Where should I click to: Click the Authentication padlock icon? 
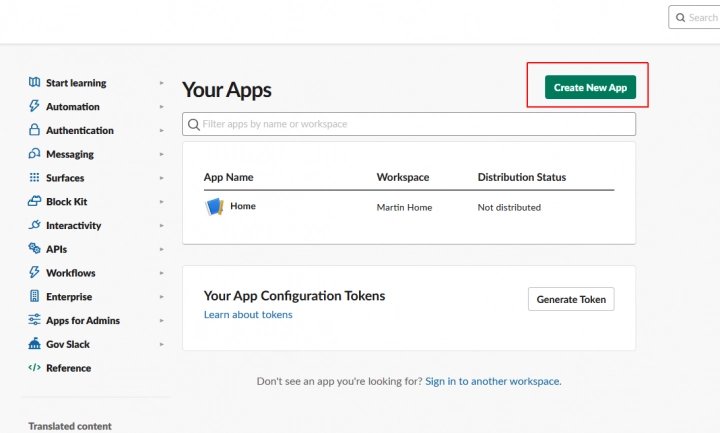(34, 130)
